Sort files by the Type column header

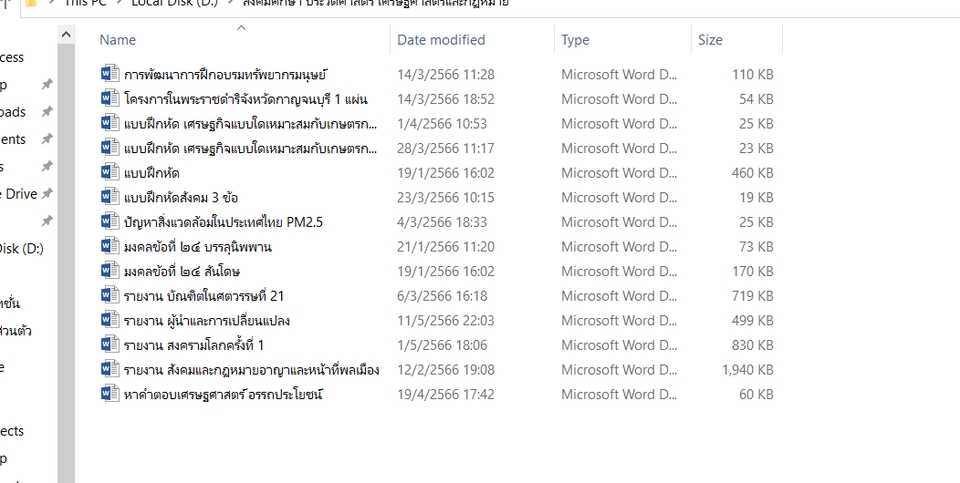pos(575,40)
